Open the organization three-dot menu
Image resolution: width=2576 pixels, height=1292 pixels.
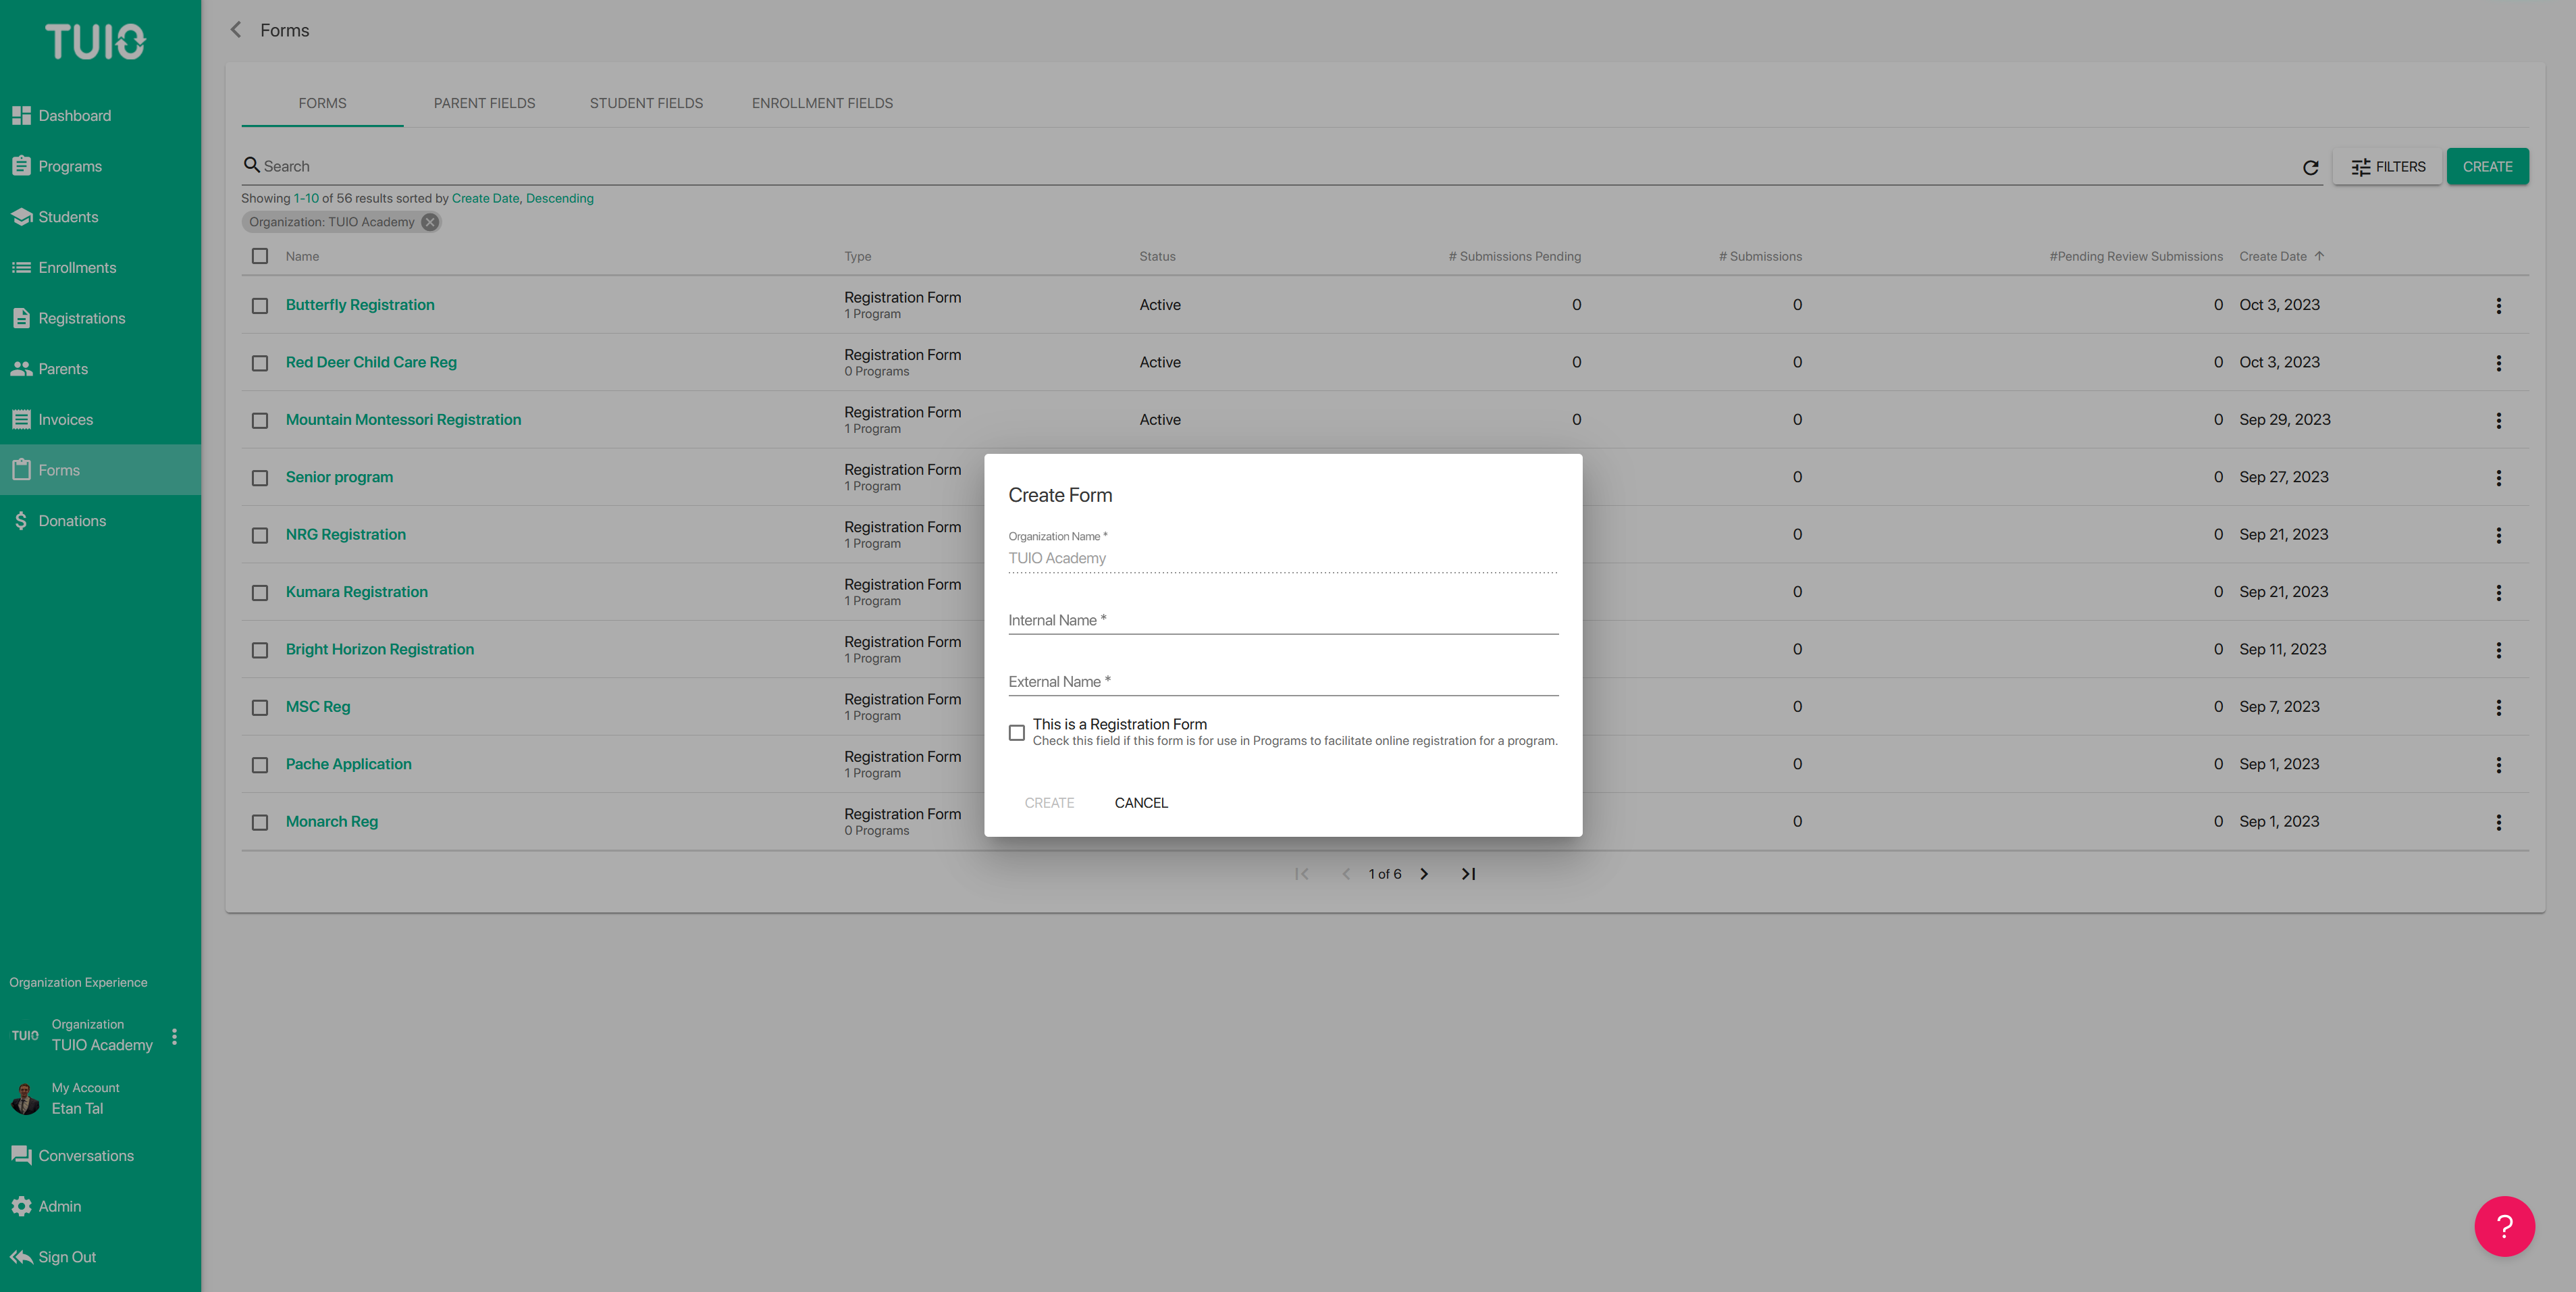point(174,1036)
